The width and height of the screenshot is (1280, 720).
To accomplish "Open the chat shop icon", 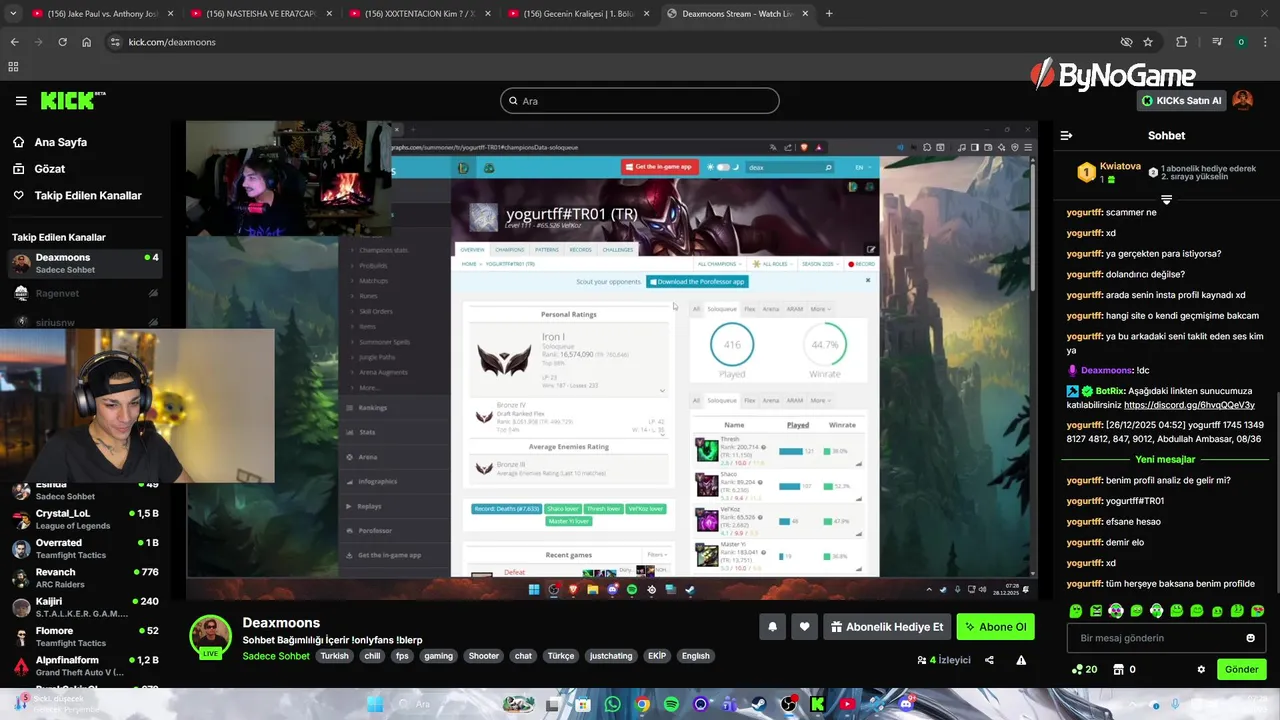I will tap(1119, 669).
